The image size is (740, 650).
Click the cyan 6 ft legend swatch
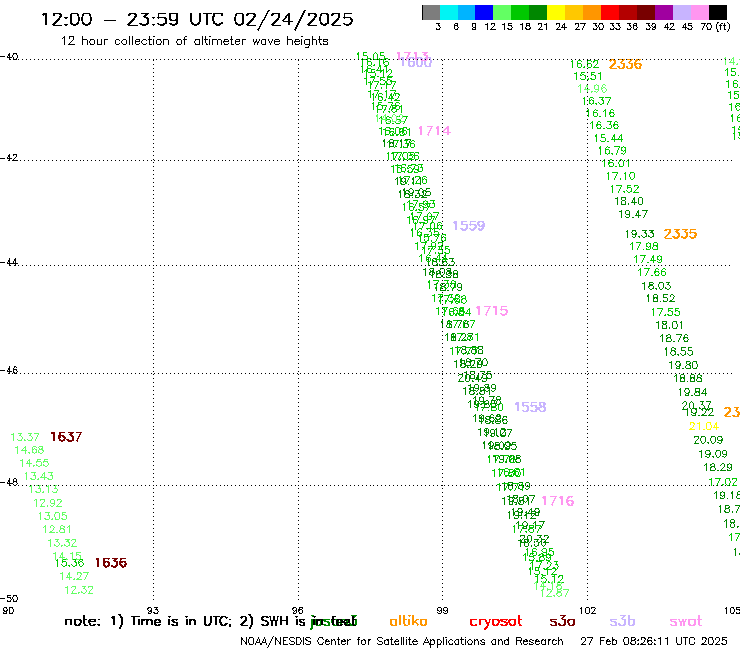(449, 12)
